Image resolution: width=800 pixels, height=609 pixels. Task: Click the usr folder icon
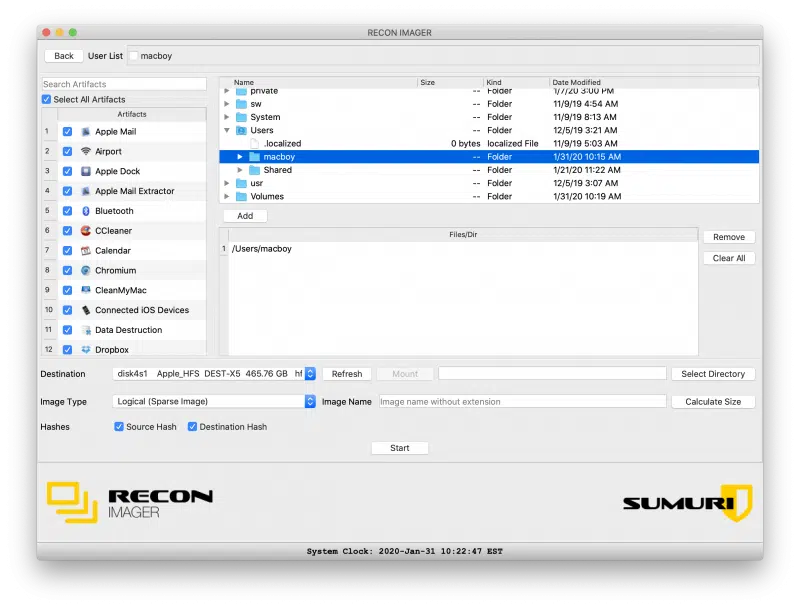click(241, 183)
